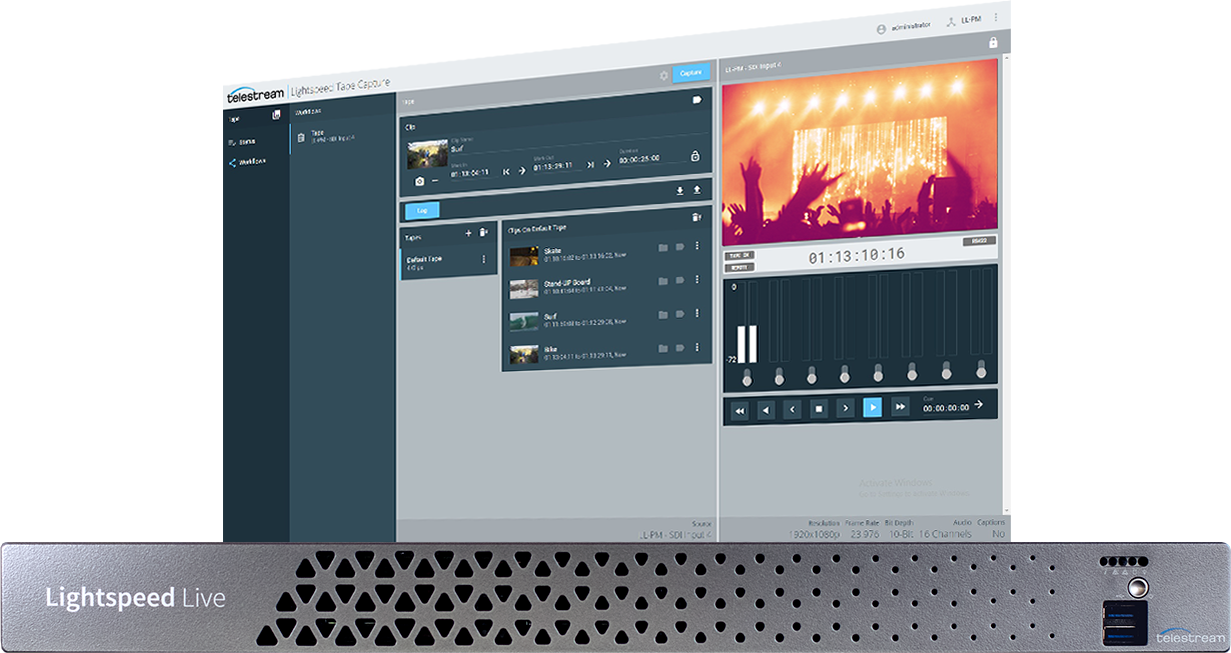Click the download/import icon below the Clip panel
The height and width of the screenshot is (653, 1231).
click(x=681, y=190)
